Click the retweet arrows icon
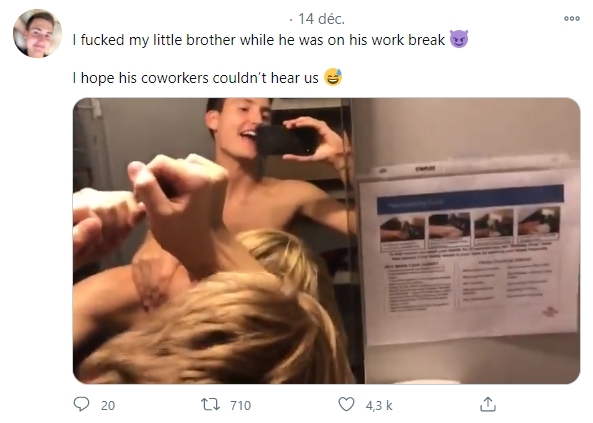 tap(210, 404)
